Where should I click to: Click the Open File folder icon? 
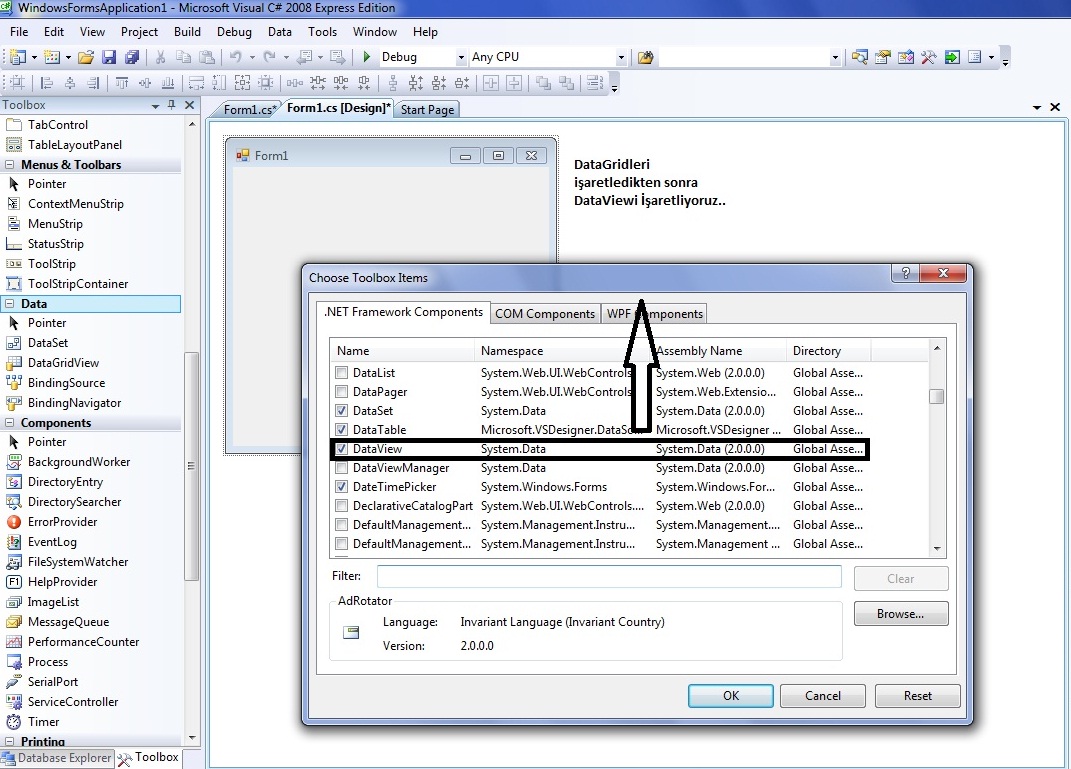[86, 57]
